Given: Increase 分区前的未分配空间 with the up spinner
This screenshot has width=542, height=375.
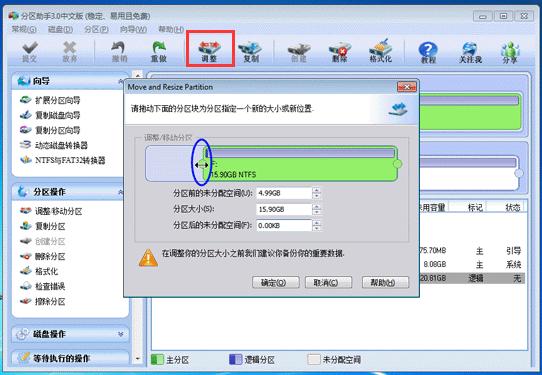Looking at the screenshot, I should [x=316, y=190].
